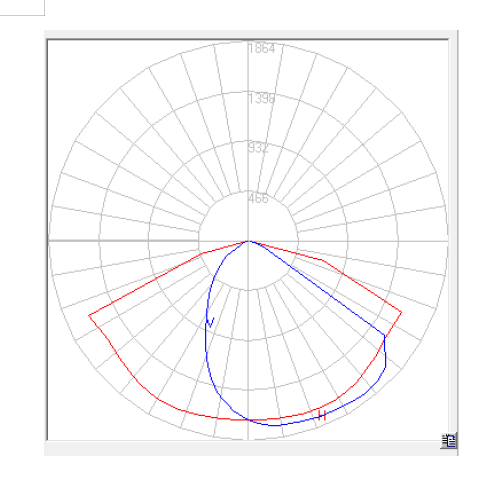Click where red and blue curves cross at bottom center
Viewport: 497px width, 494px height.
[x=248, y=420]
